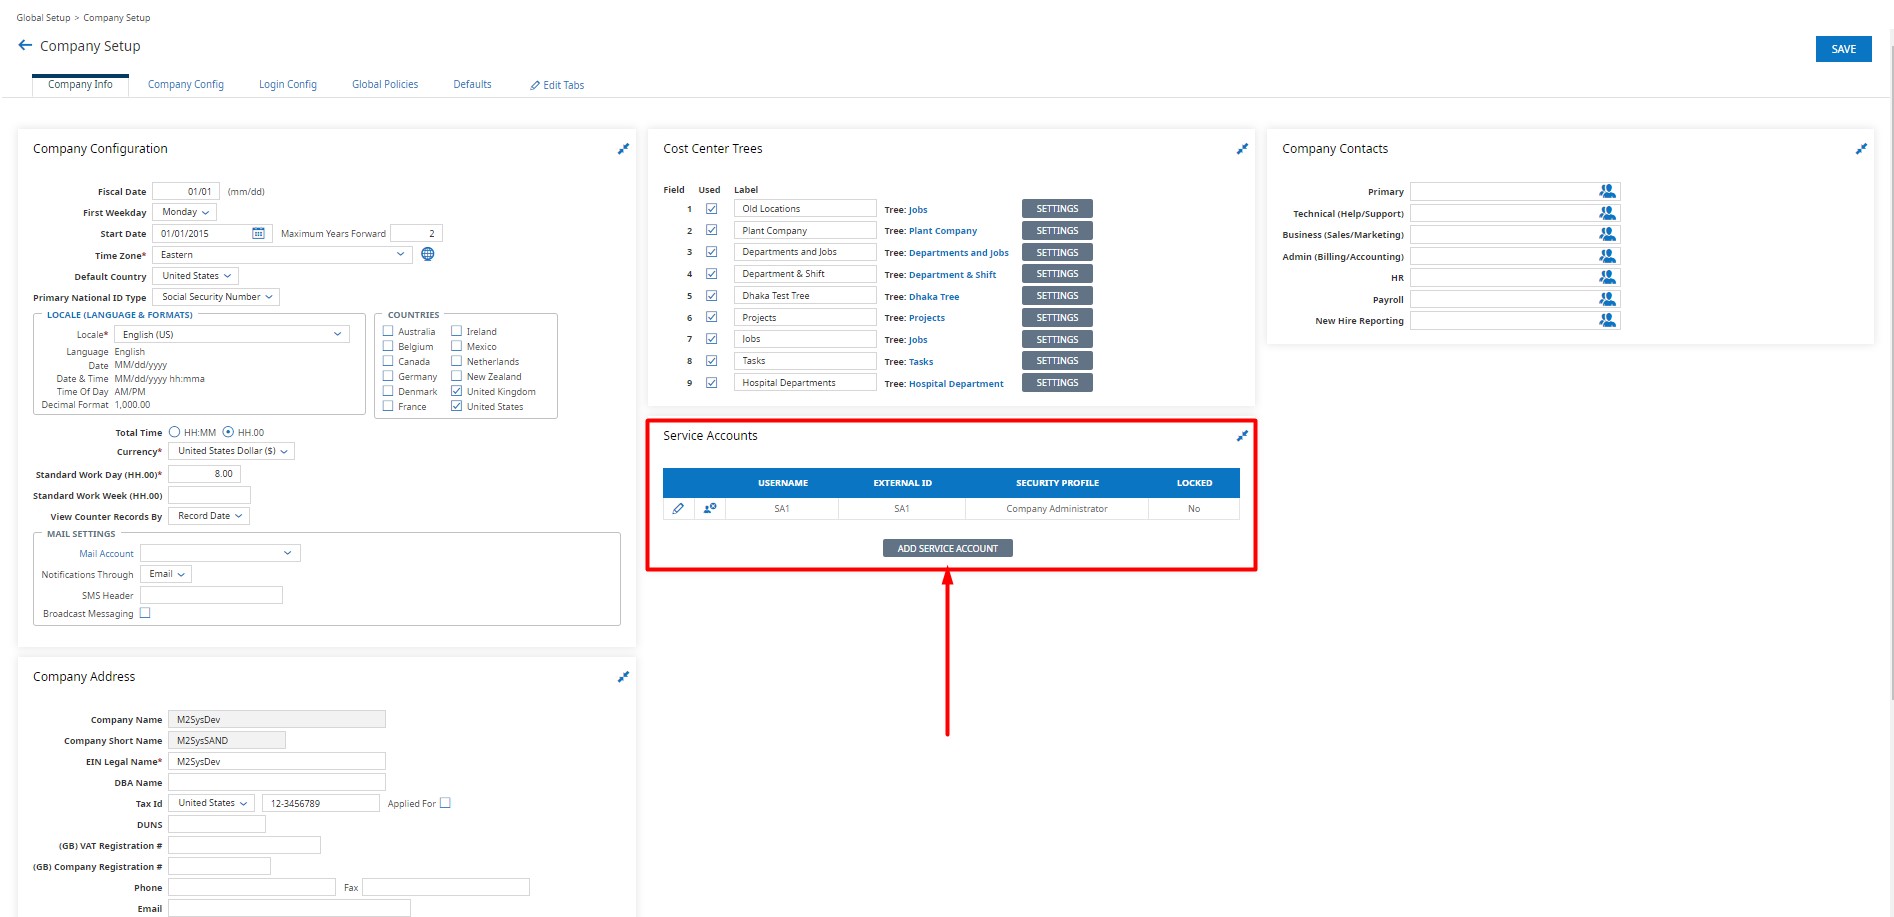Select contact icon for Payroll field
Viewport: 1894px width, 917px height.
tap(1607, 299)
